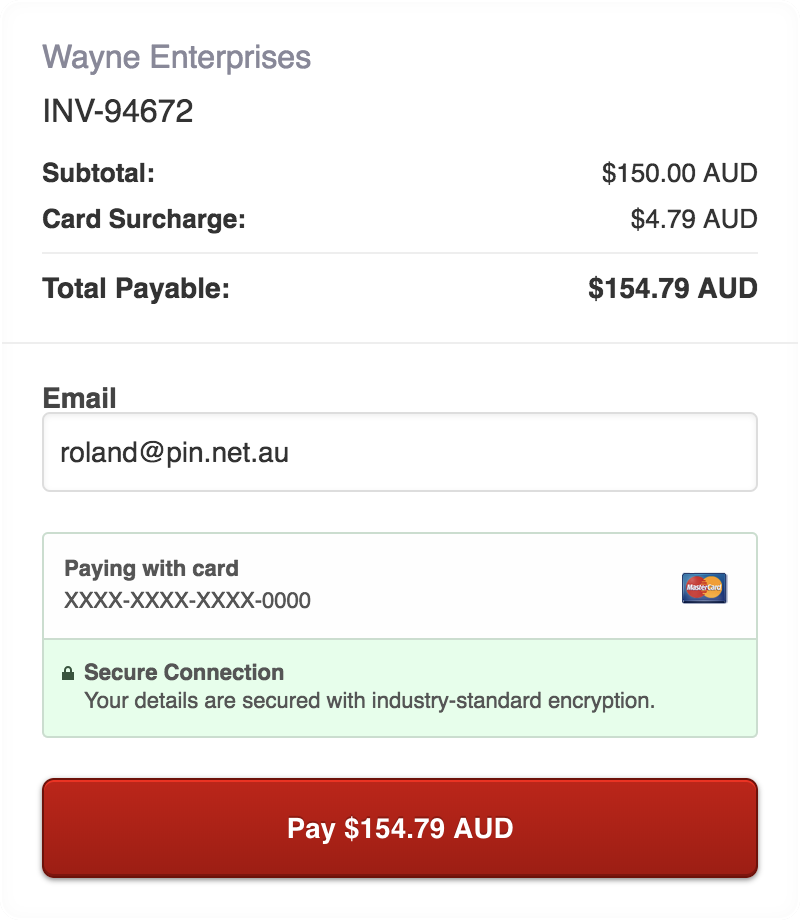
Task: Click the roland@pin.net.au email text
Action: point(174,452)
